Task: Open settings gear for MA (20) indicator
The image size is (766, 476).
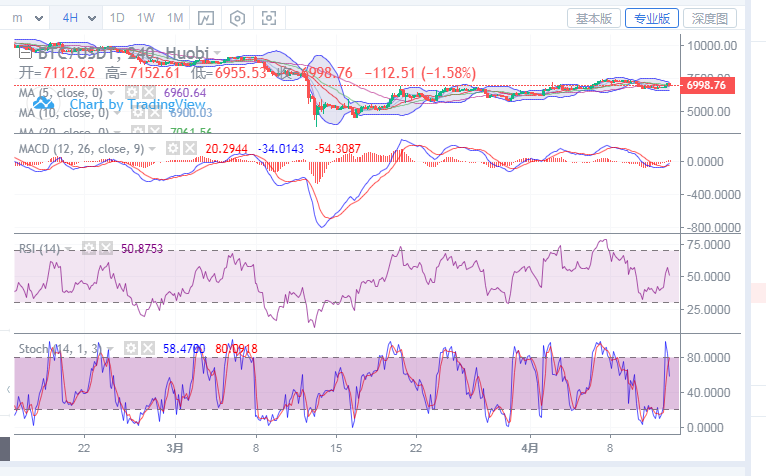Action: coord(138,130)
